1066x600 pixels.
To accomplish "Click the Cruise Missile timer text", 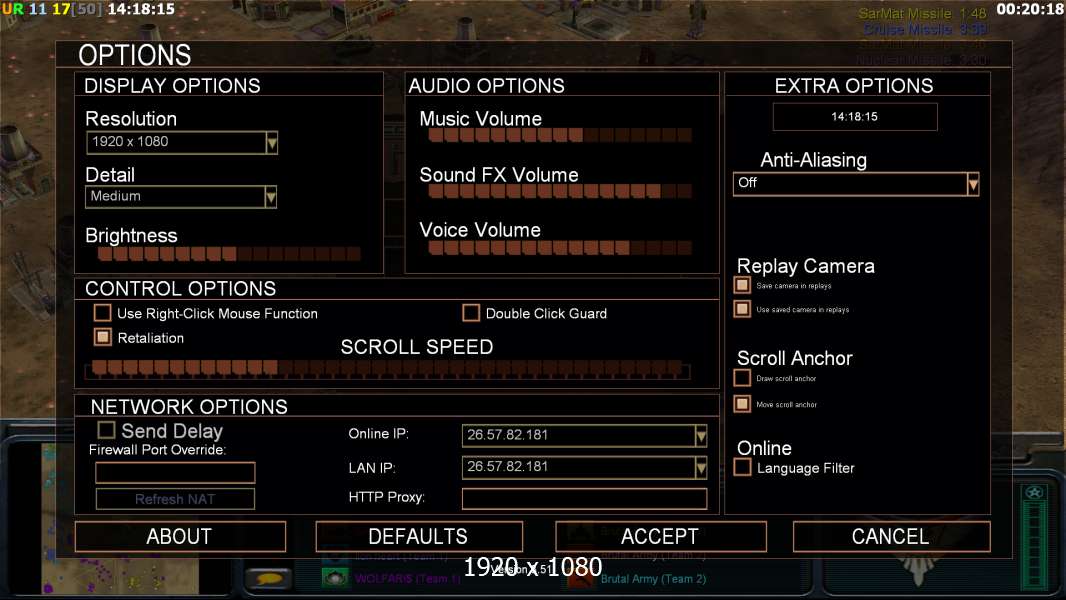I will 925,29.
